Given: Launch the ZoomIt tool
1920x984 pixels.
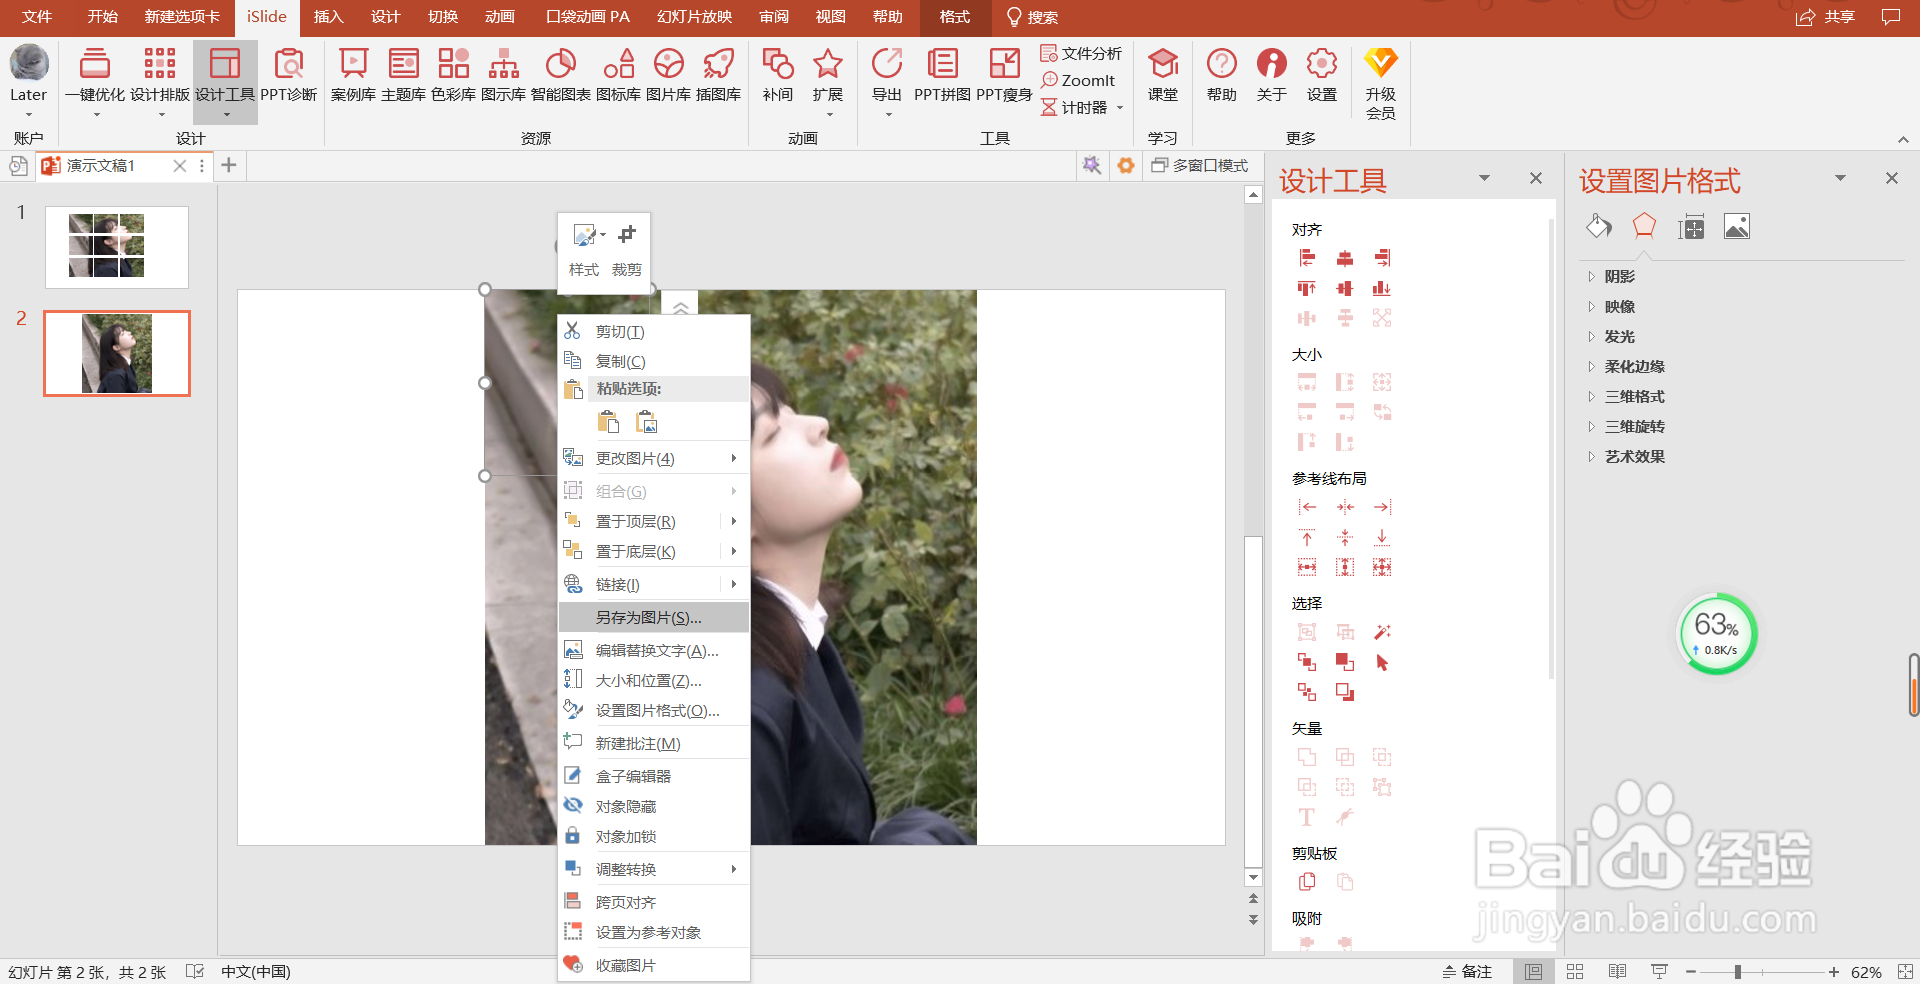Looking at the screenshot, I should (x=1078, y=80).
